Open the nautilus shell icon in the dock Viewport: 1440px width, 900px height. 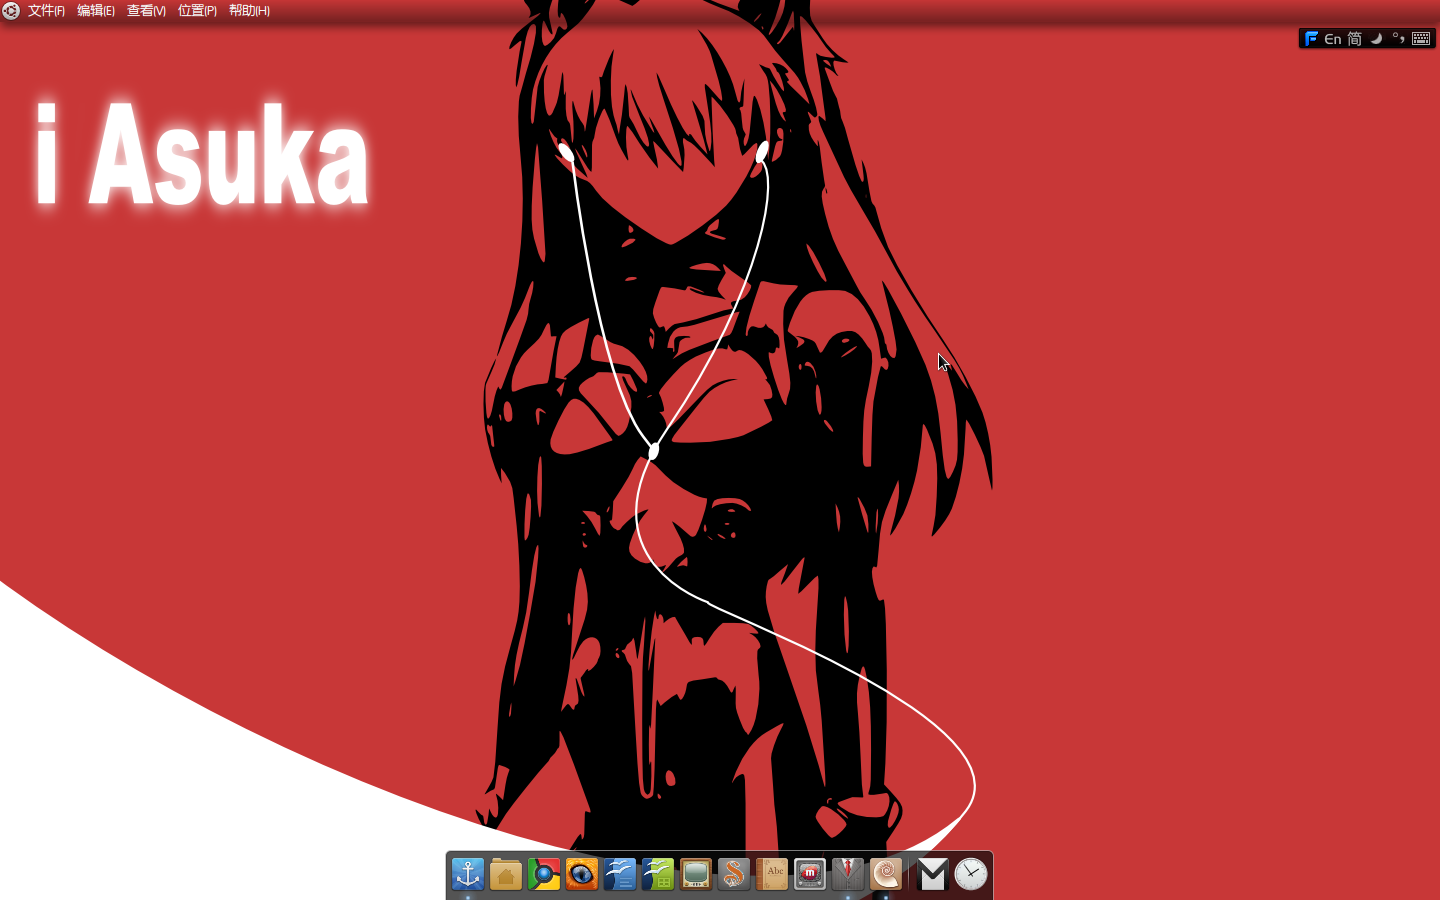[886, 875]
